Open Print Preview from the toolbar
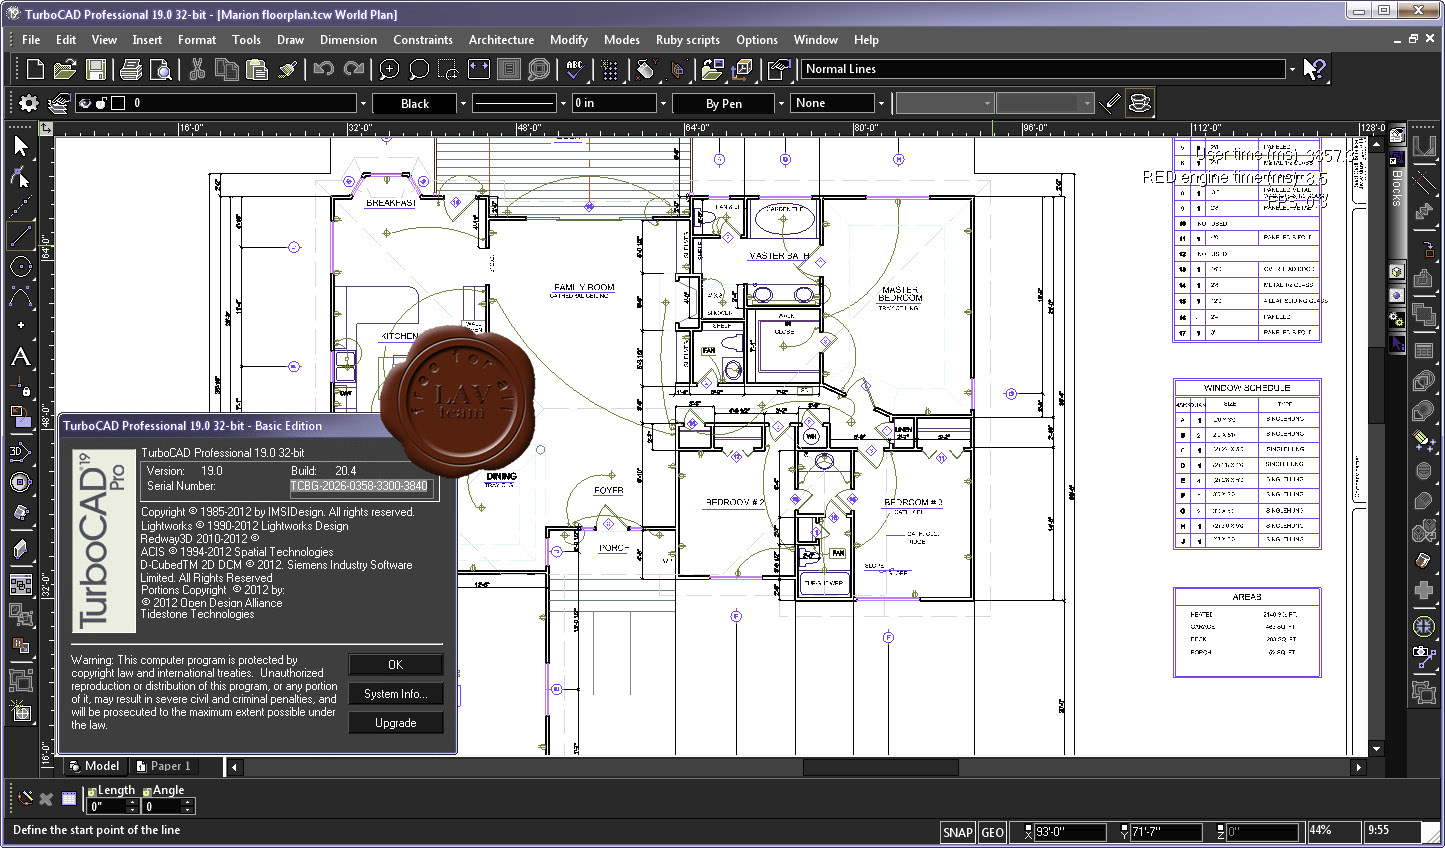Screen dimensions: 1445x848 coord(161,69)
